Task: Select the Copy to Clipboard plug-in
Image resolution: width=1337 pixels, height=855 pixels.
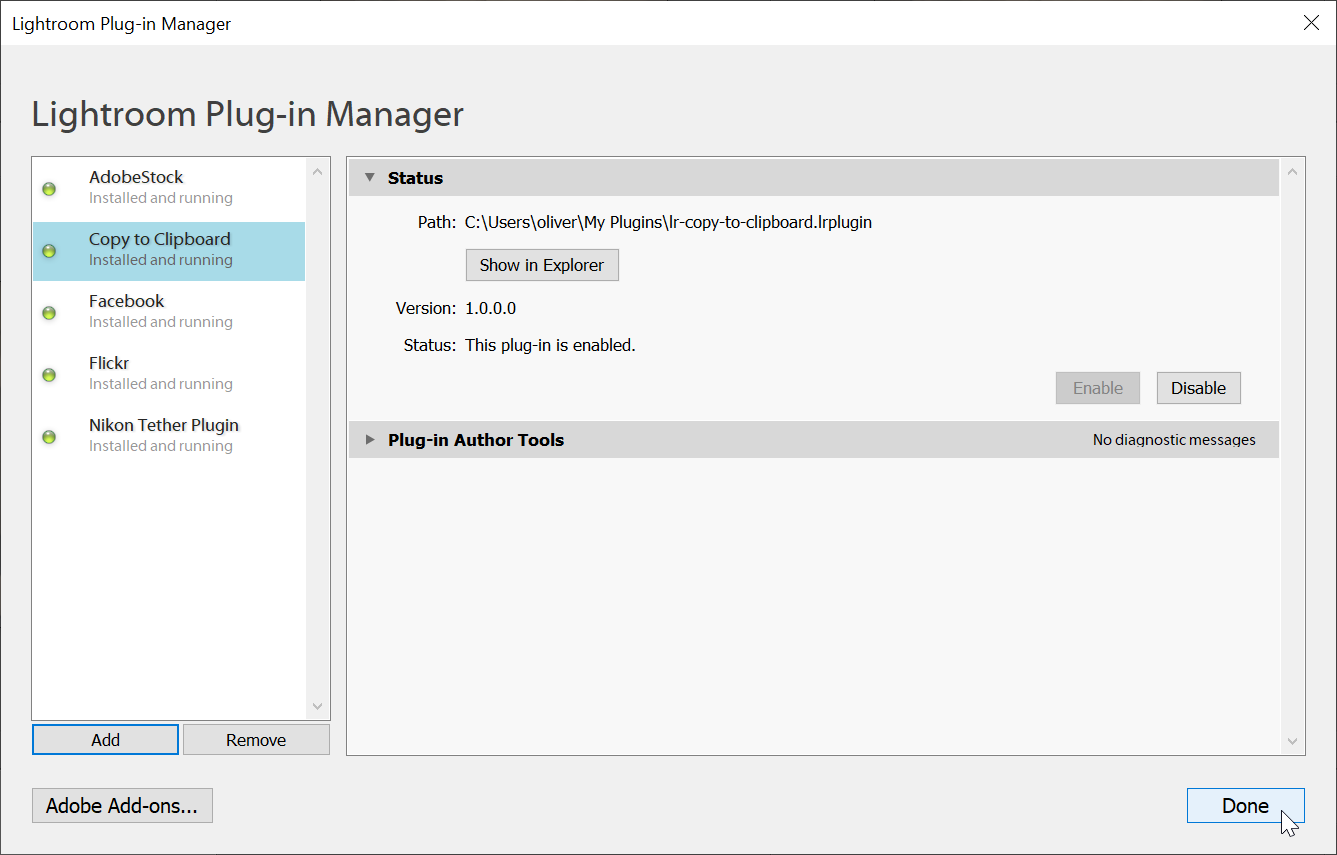Action: coord(169,250)
